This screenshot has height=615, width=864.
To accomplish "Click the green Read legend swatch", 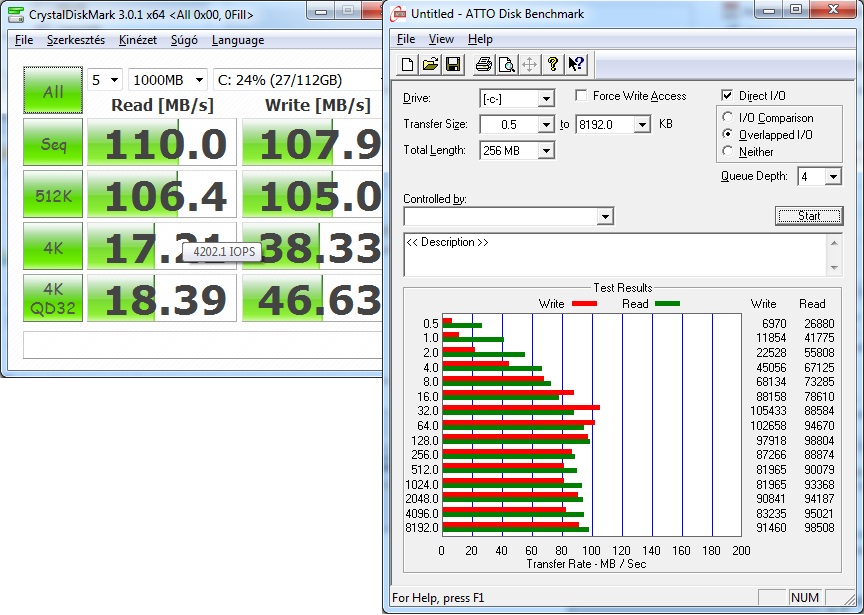I will pyautogui.click(x=667, y=304).
